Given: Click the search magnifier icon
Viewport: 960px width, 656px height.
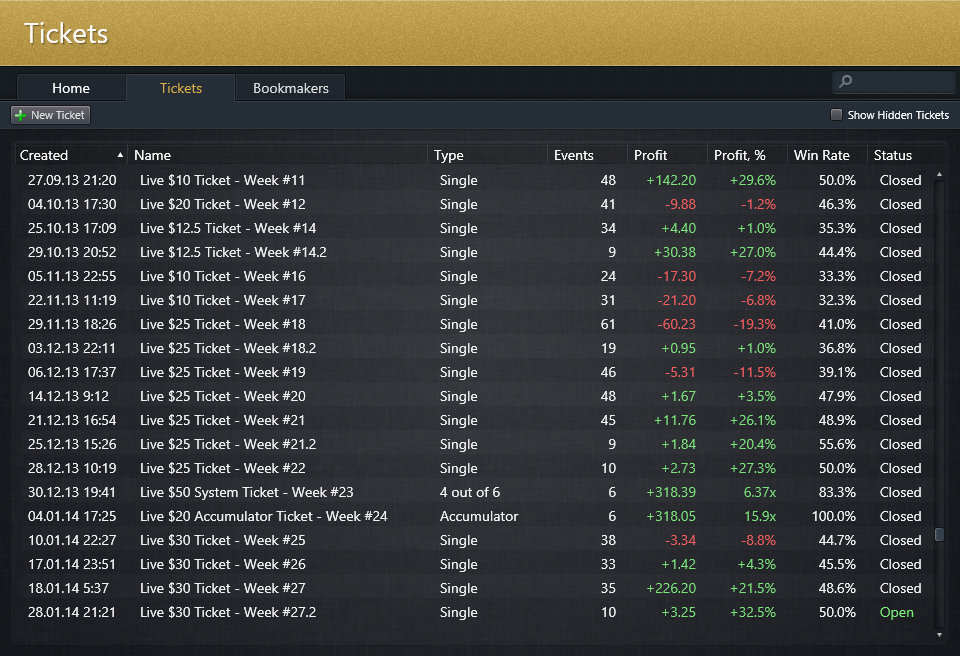Looking at the screenshot, I should 845,81.
